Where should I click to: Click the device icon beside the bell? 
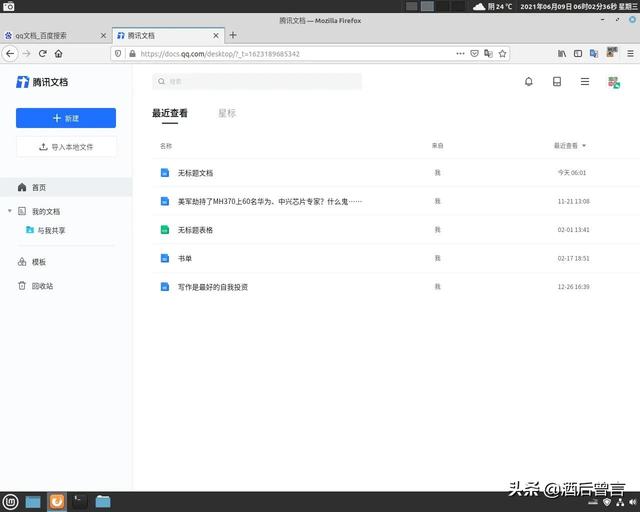[557, 82]
